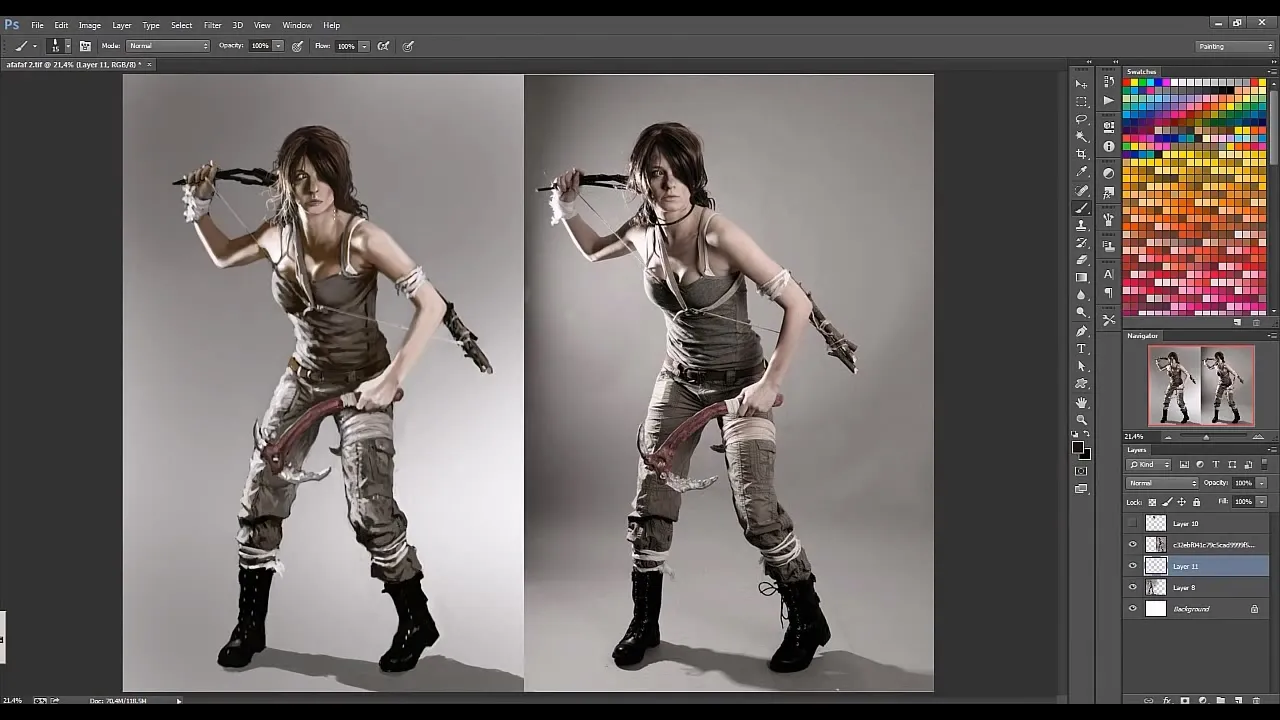Open the Image menu
1280x720 pixels.
(x=90, y=25)
